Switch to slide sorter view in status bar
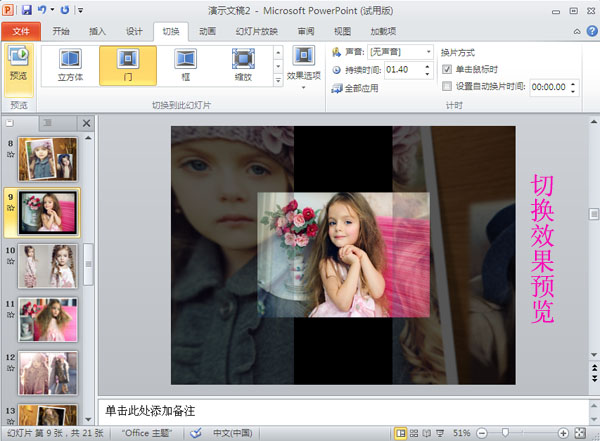The image size is (600, 441). (x=413, y=433)
